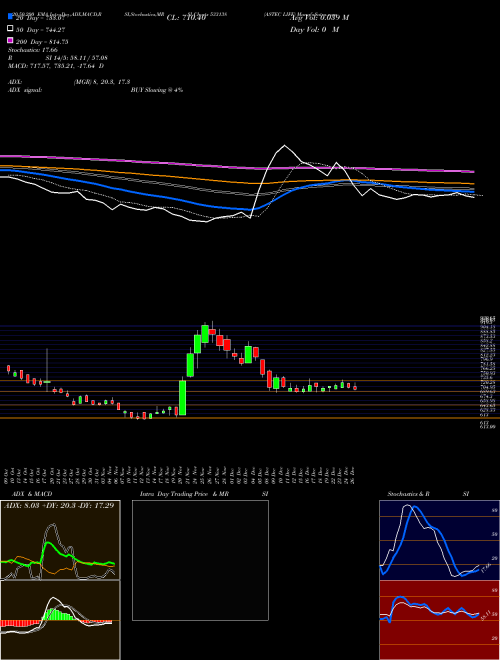Click the ADX +DY -DY readout header
Viewport: 500px width, 660px height.
(x=59, y=505)
